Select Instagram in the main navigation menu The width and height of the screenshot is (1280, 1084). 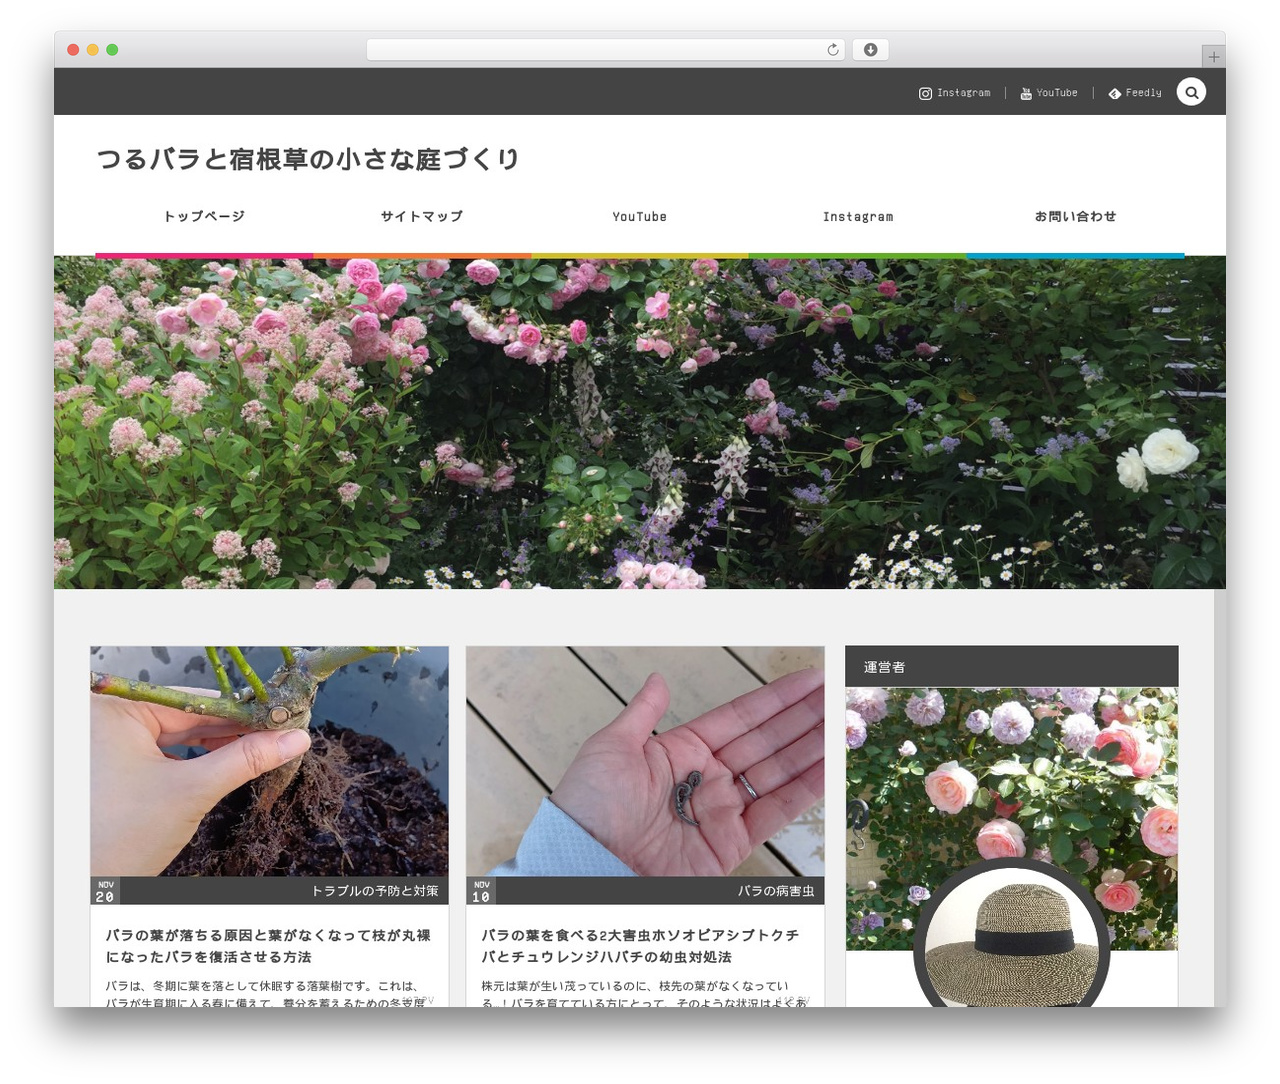858,216
